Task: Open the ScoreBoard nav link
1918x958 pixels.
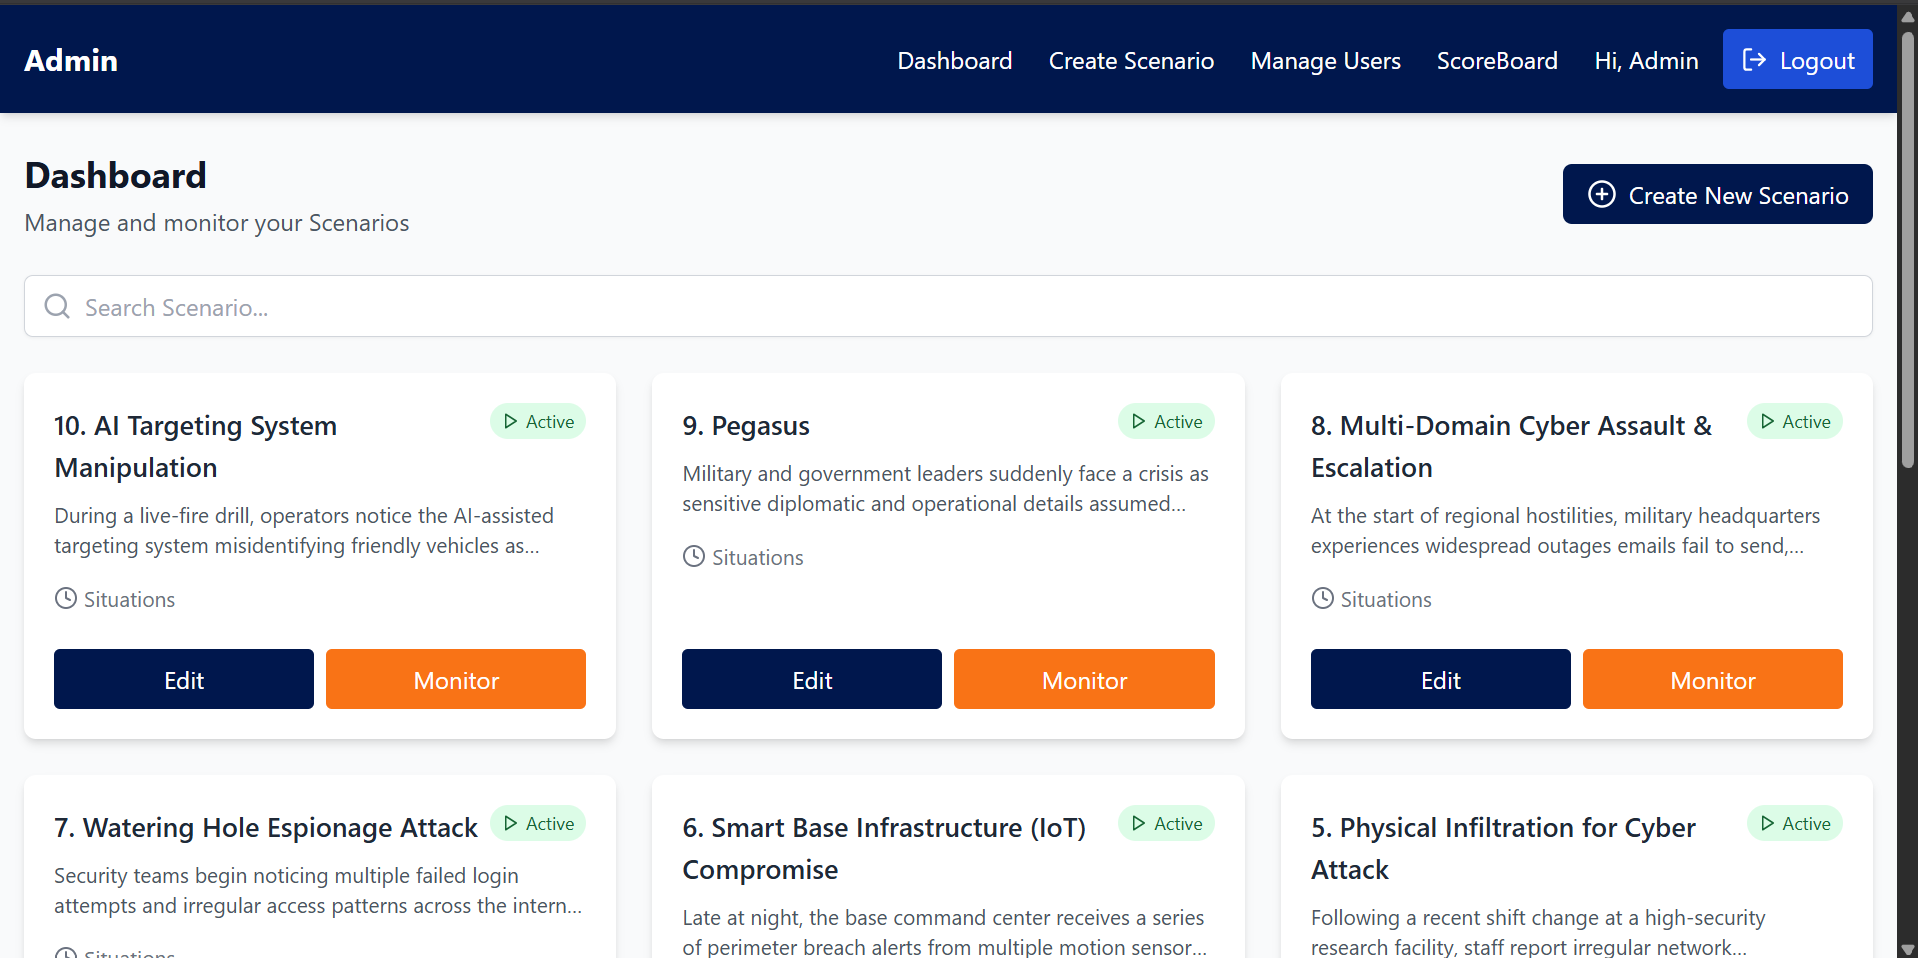Action: point(1497,61)
